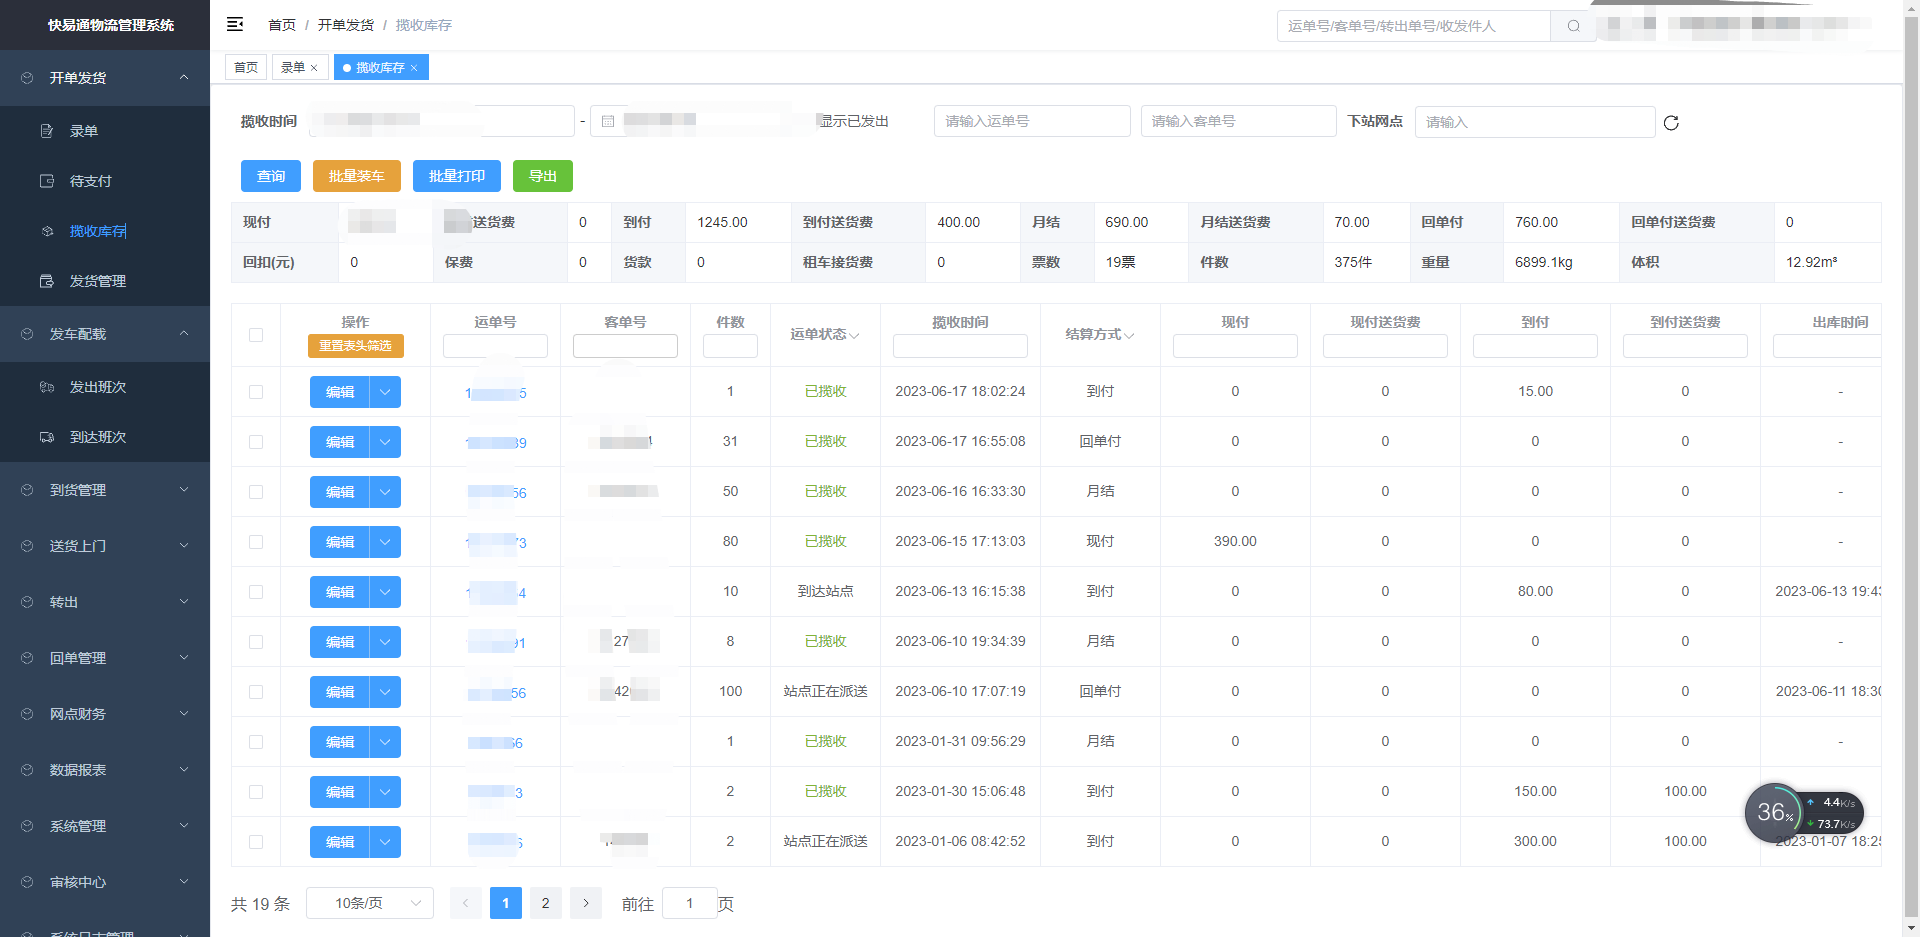This screenshot has height=937, width=1920.
Task: Switch to the 首页 tab
Action: click(246, 68)
